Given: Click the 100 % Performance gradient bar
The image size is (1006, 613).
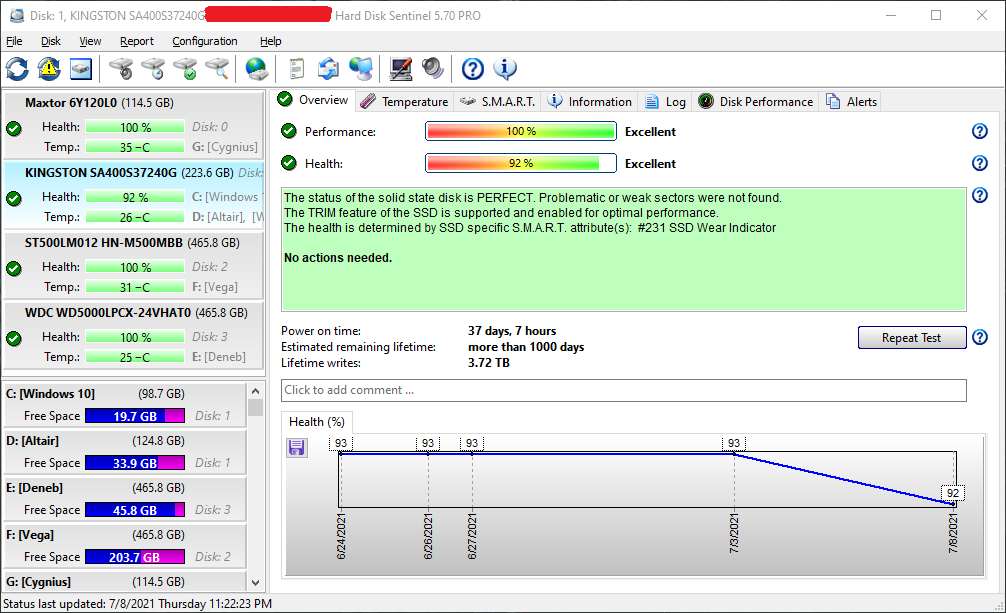Looking at the screenshot, I should tap(521, 131).
